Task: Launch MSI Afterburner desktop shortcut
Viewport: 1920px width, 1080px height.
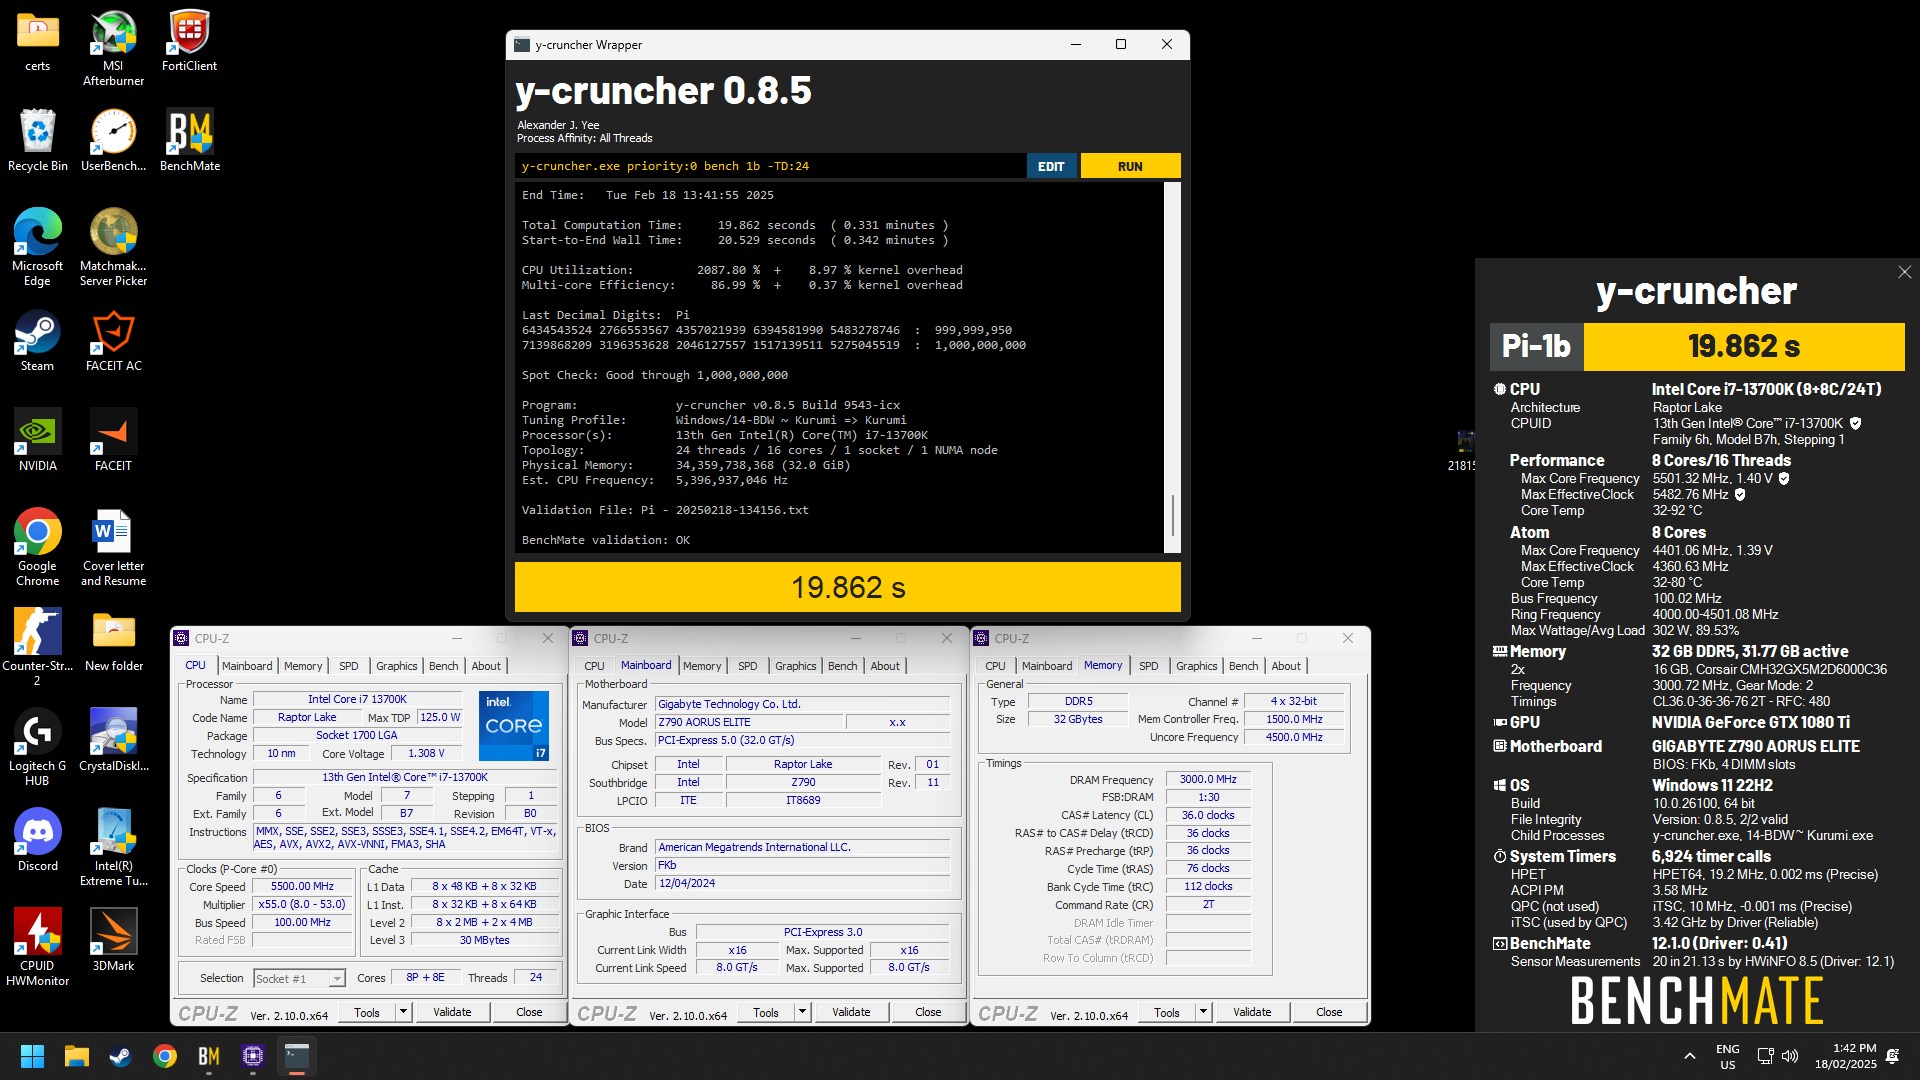Action: (x=113, y=48)
